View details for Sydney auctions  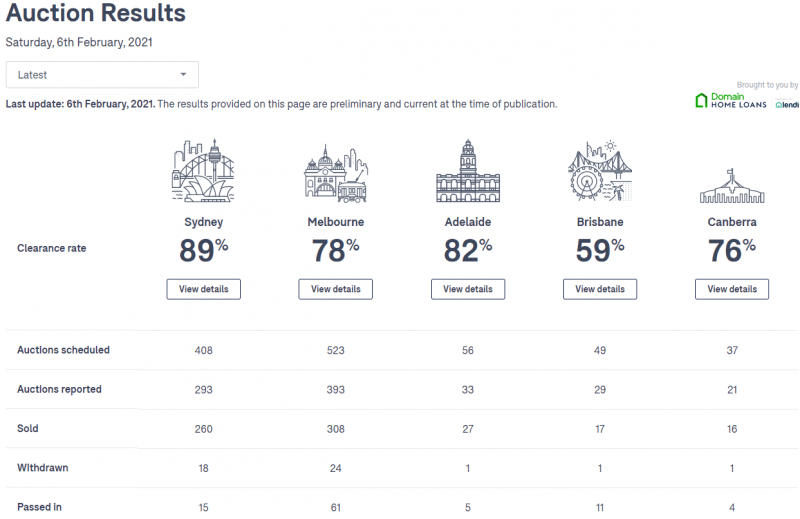[203, 289]
